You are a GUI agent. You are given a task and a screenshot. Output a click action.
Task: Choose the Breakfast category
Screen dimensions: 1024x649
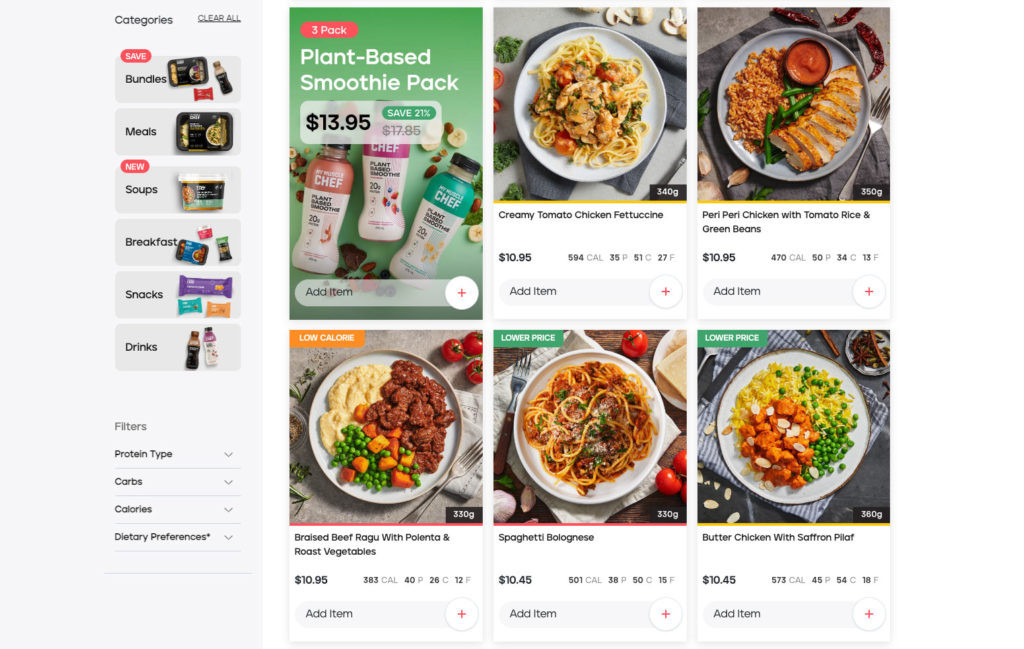click(x=178, y=242)
